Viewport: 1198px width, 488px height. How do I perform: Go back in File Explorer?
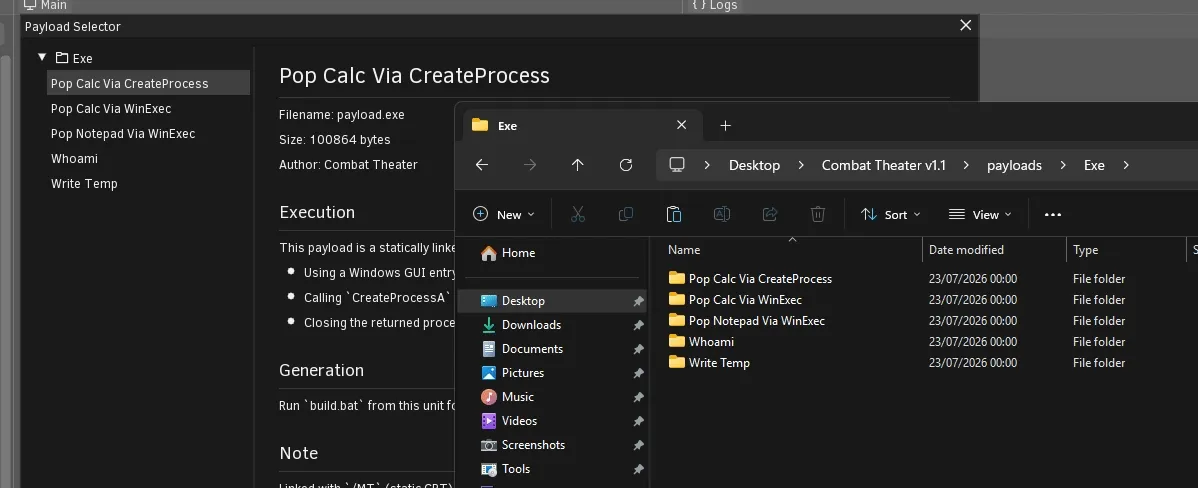point(481,165)
